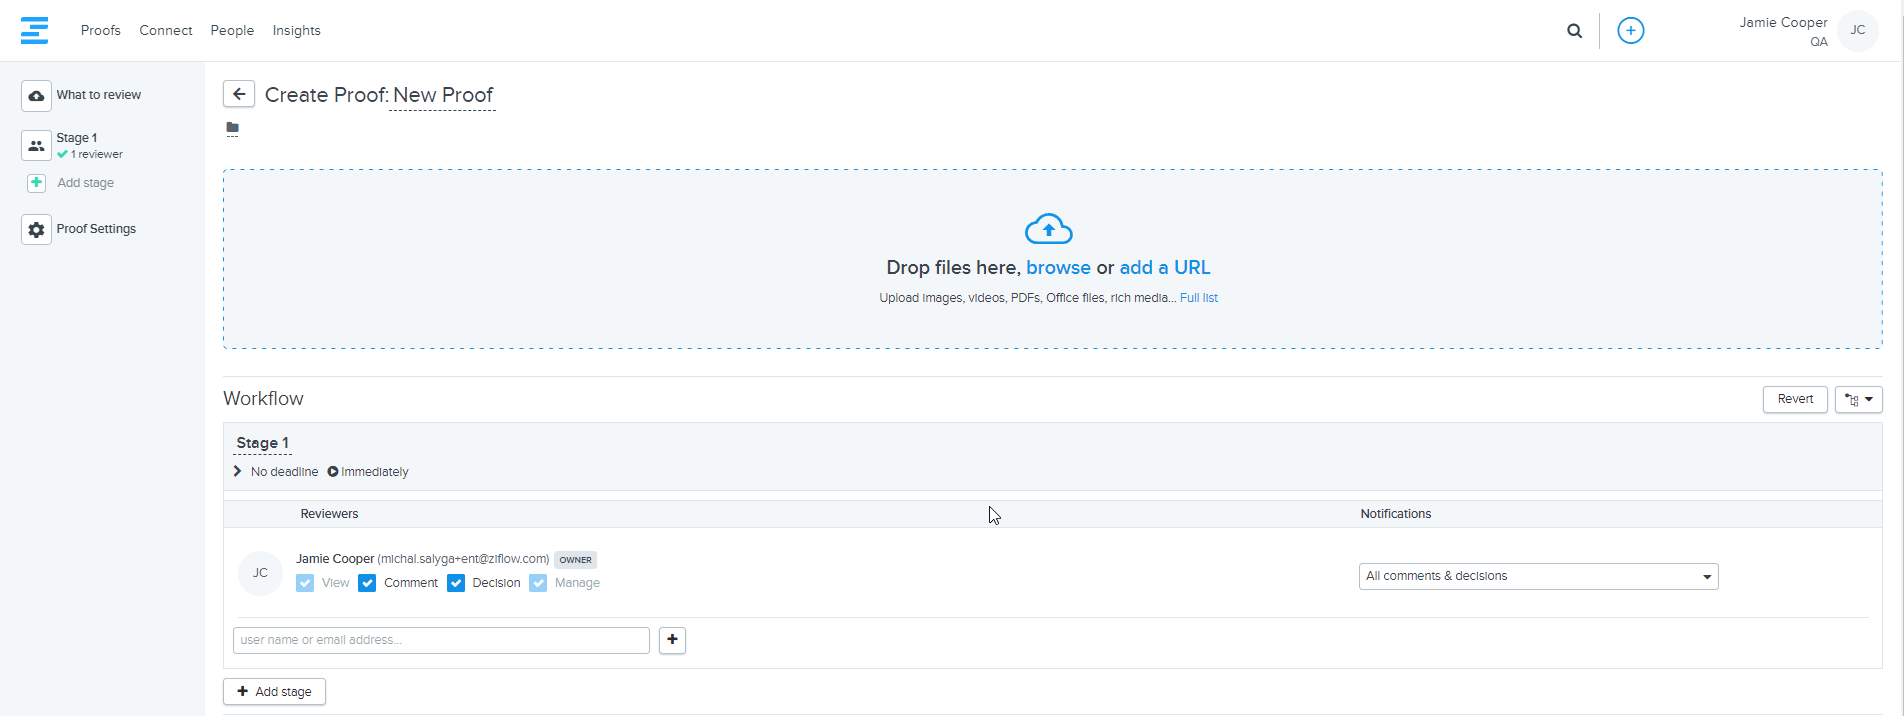This screenshot has width=1904, height=716.
Task: Click the What to review cloud icon
Action: click(x=36, y=96)
